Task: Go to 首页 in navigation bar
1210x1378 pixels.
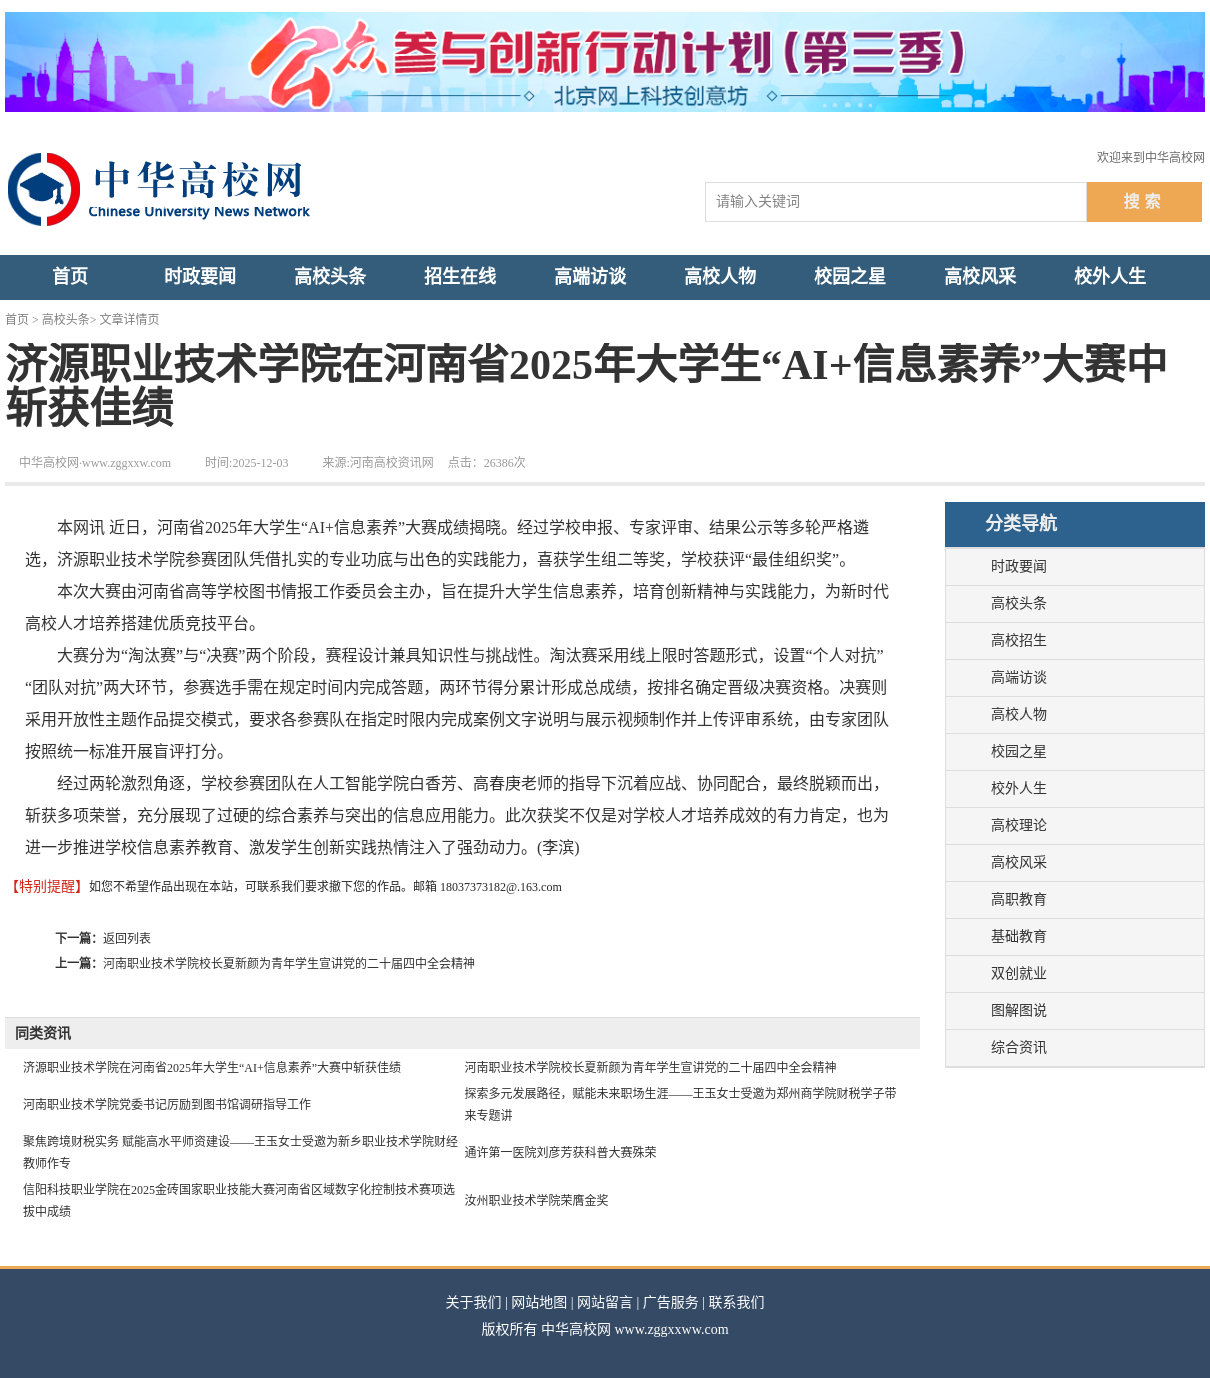Action: (x=70, y=277)
